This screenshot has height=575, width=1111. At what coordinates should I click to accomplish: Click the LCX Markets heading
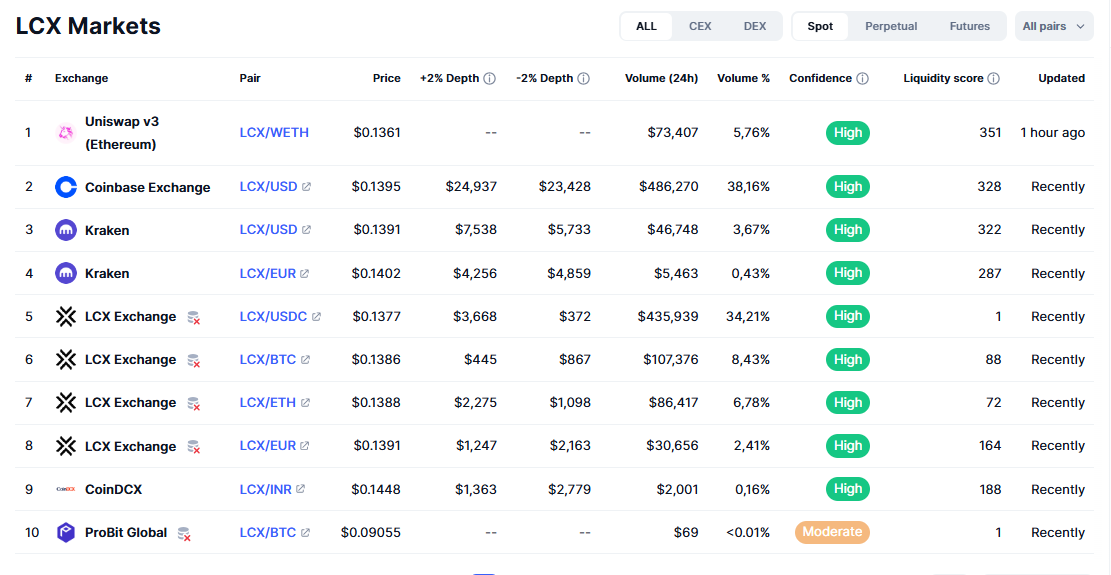click(89, 26)
